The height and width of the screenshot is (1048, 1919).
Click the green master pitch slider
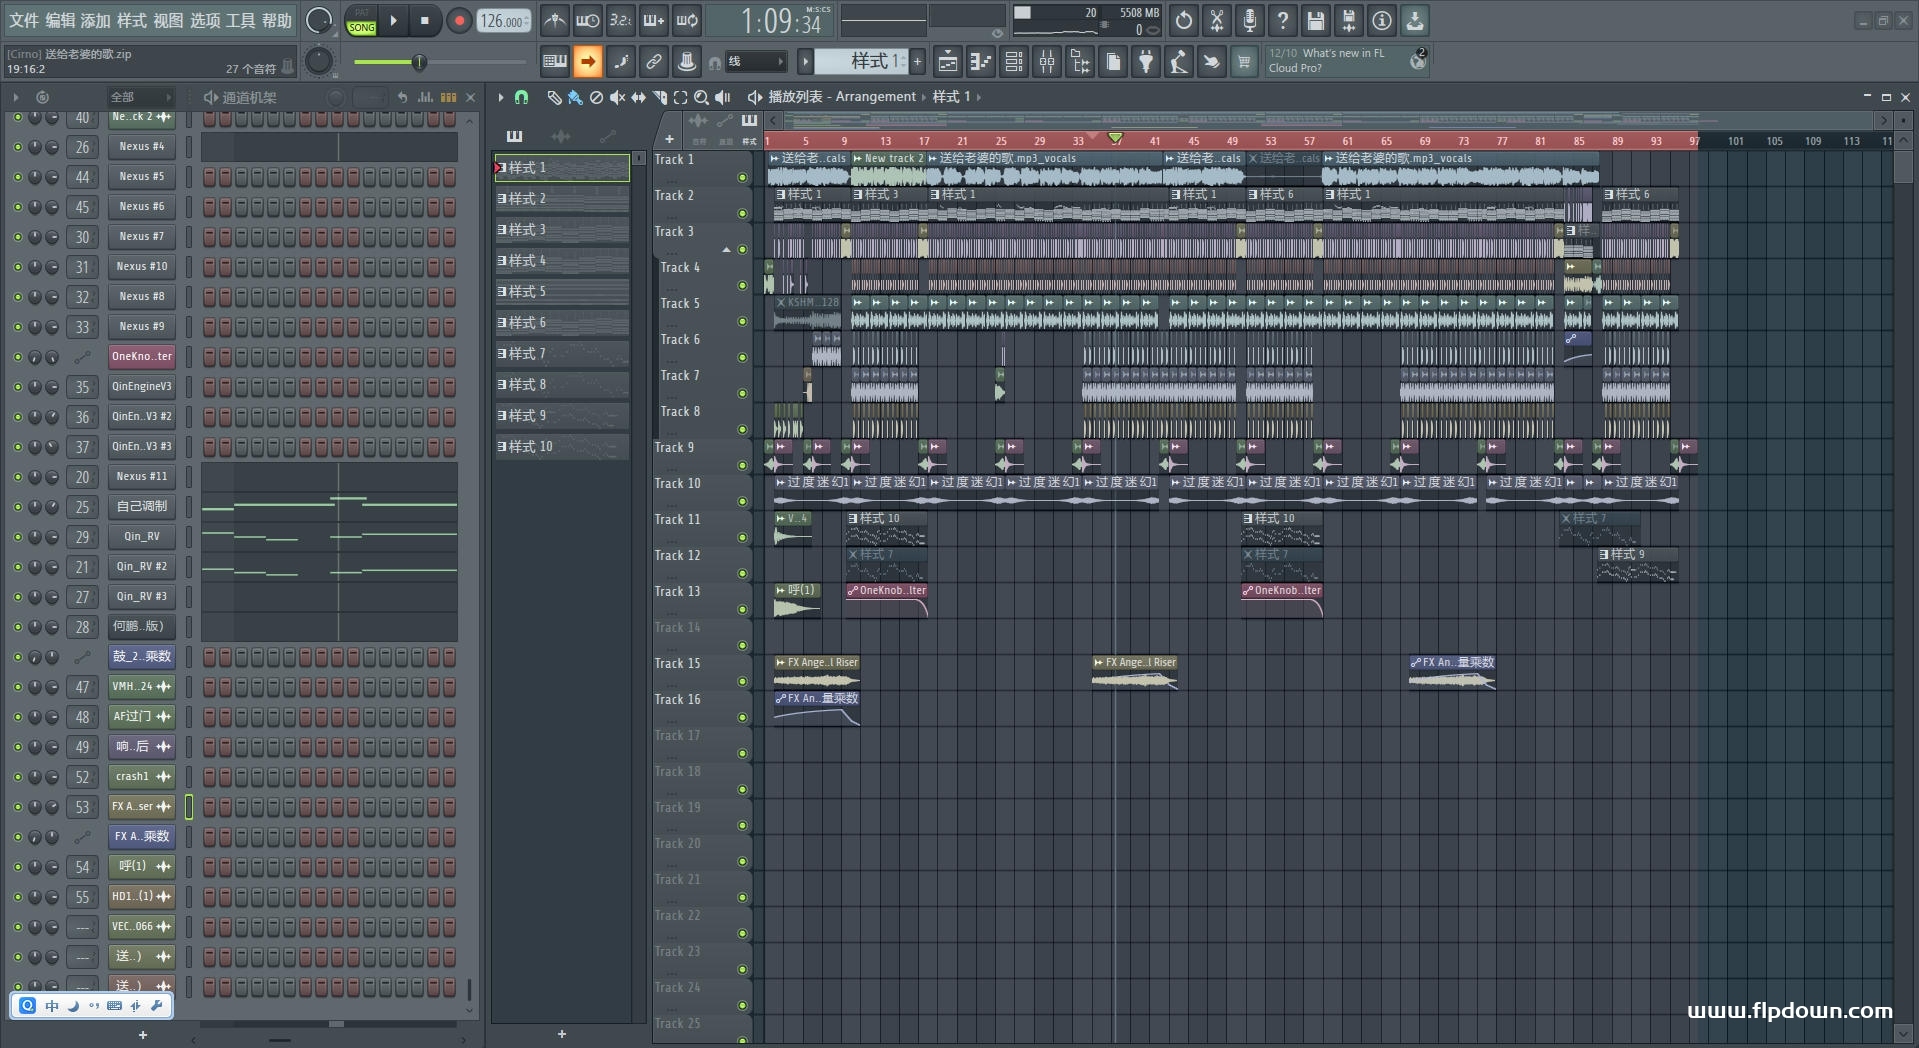[419, 63]
